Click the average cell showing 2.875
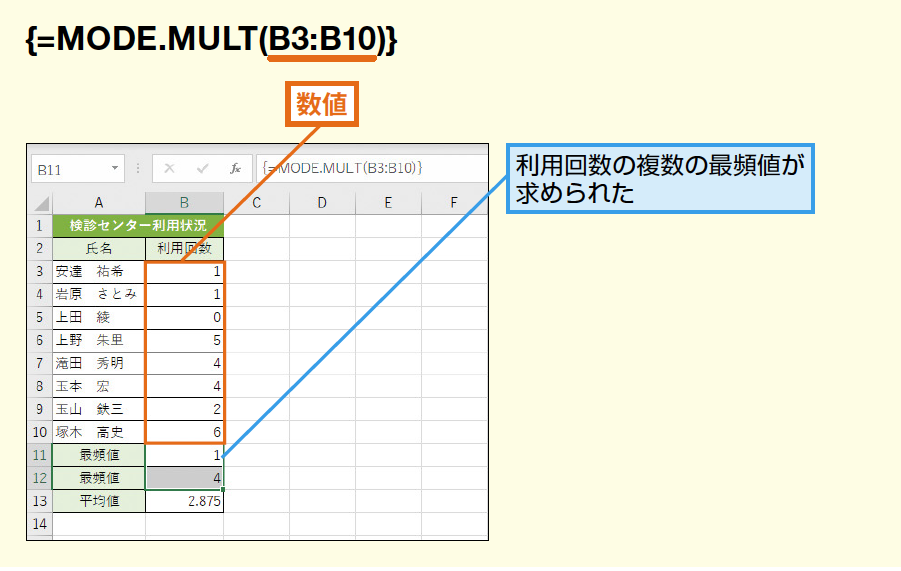Image resolution: width=901 pixels, height=571 pixels. (184, 501)
